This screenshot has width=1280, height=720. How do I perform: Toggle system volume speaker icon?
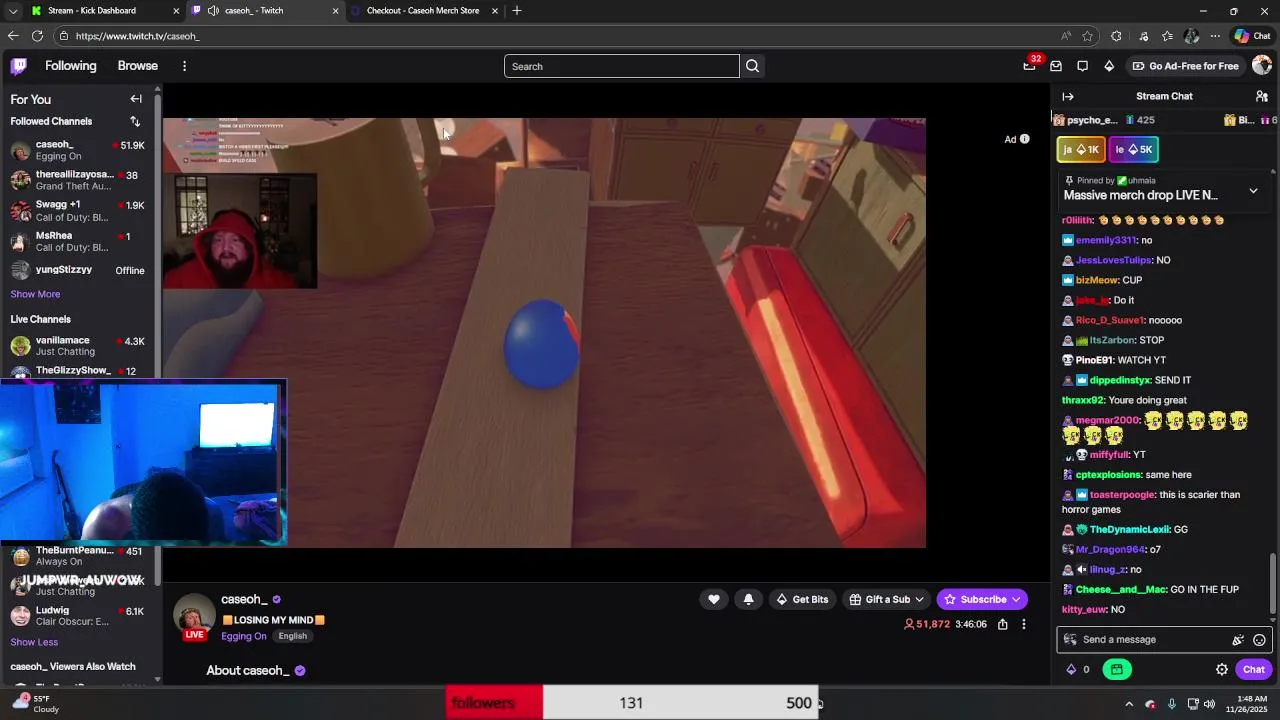pos(1209,704)
